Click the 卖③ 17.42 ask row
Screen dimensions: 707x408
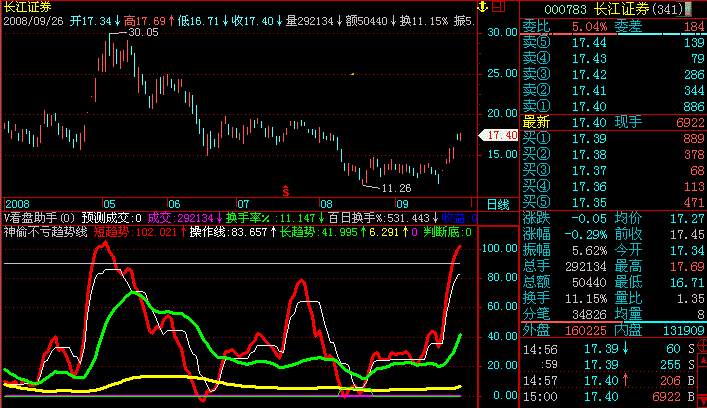pyautogui.click(x=613, y=74)
